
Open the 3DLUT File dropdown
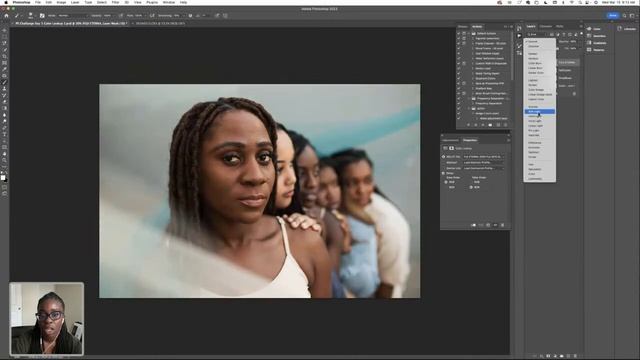[483, 157]
